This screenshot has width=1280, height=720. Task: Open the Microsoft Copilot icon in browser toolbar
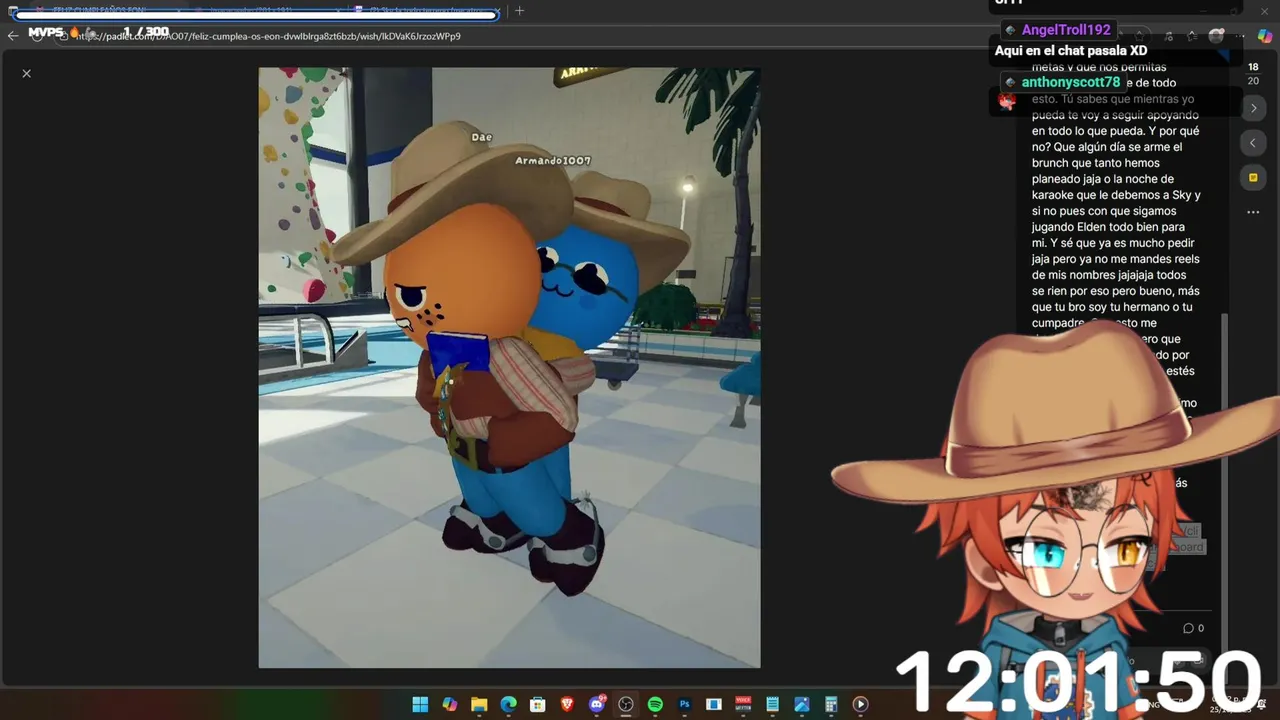click(x=1264, y=36)
